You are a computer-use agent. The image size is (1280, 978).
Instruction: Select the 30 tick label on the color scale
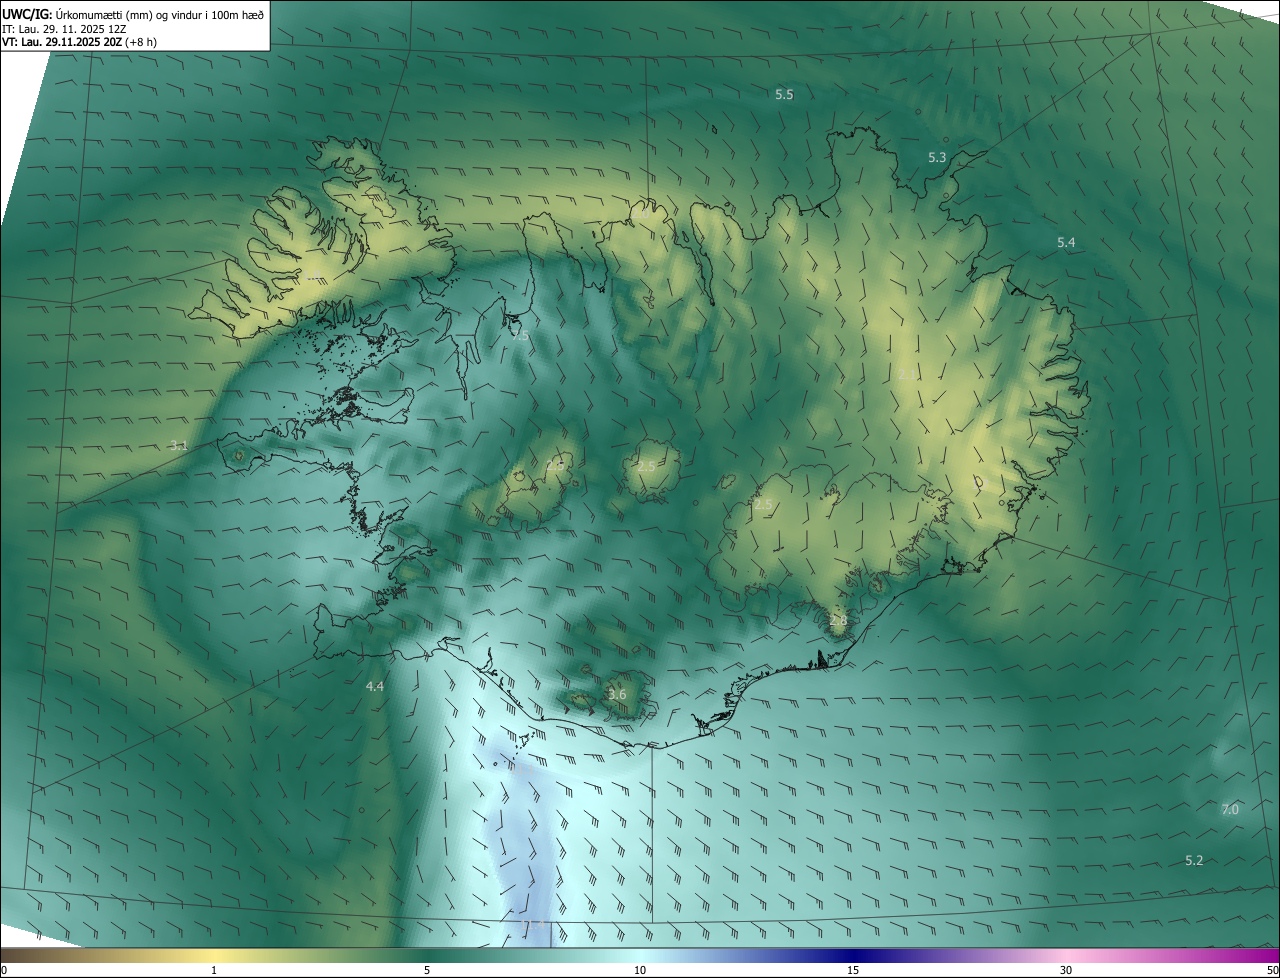click(1066, 971)
